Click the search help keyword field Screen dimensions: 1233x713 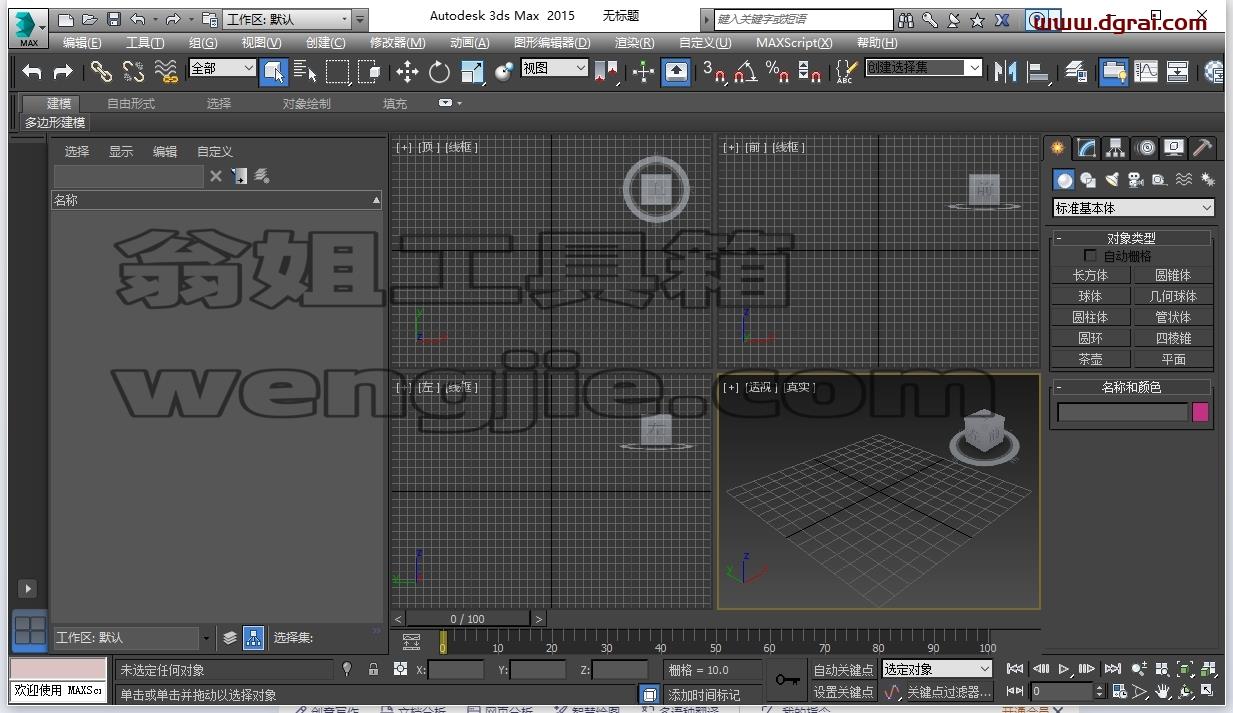tap(804, 19)
